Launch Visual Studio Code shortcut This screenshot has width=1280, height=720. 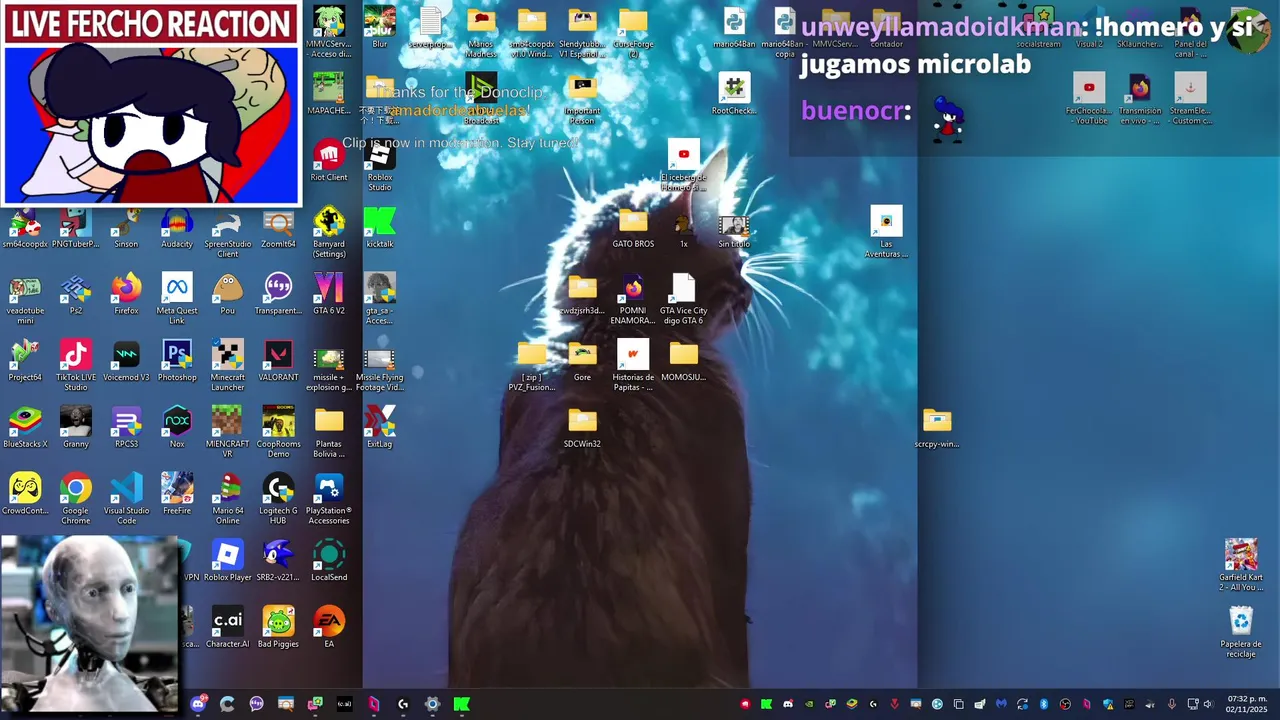[x=126, y=500]
